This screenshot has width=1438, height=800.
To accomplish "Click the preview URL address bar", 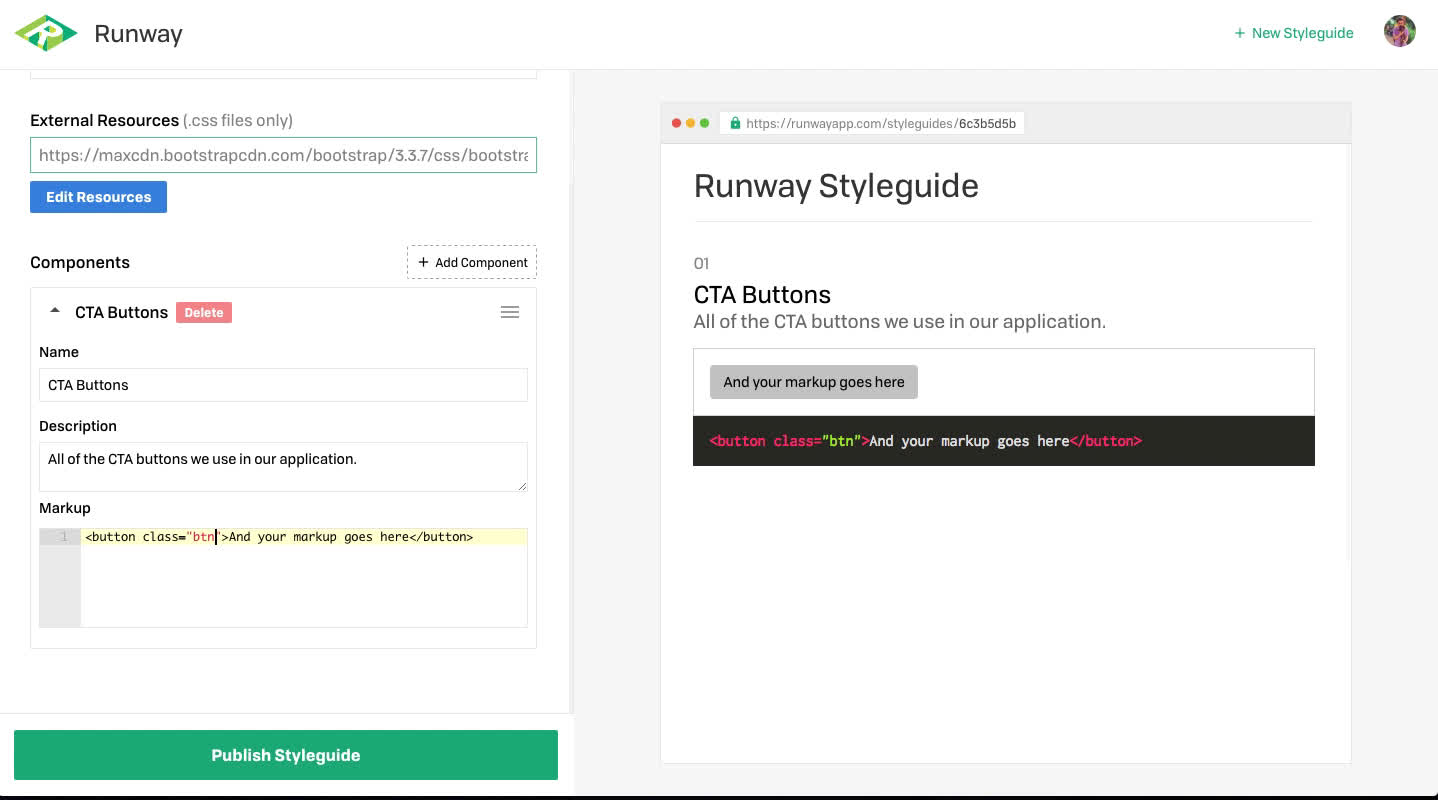I will tap(880, 124).
